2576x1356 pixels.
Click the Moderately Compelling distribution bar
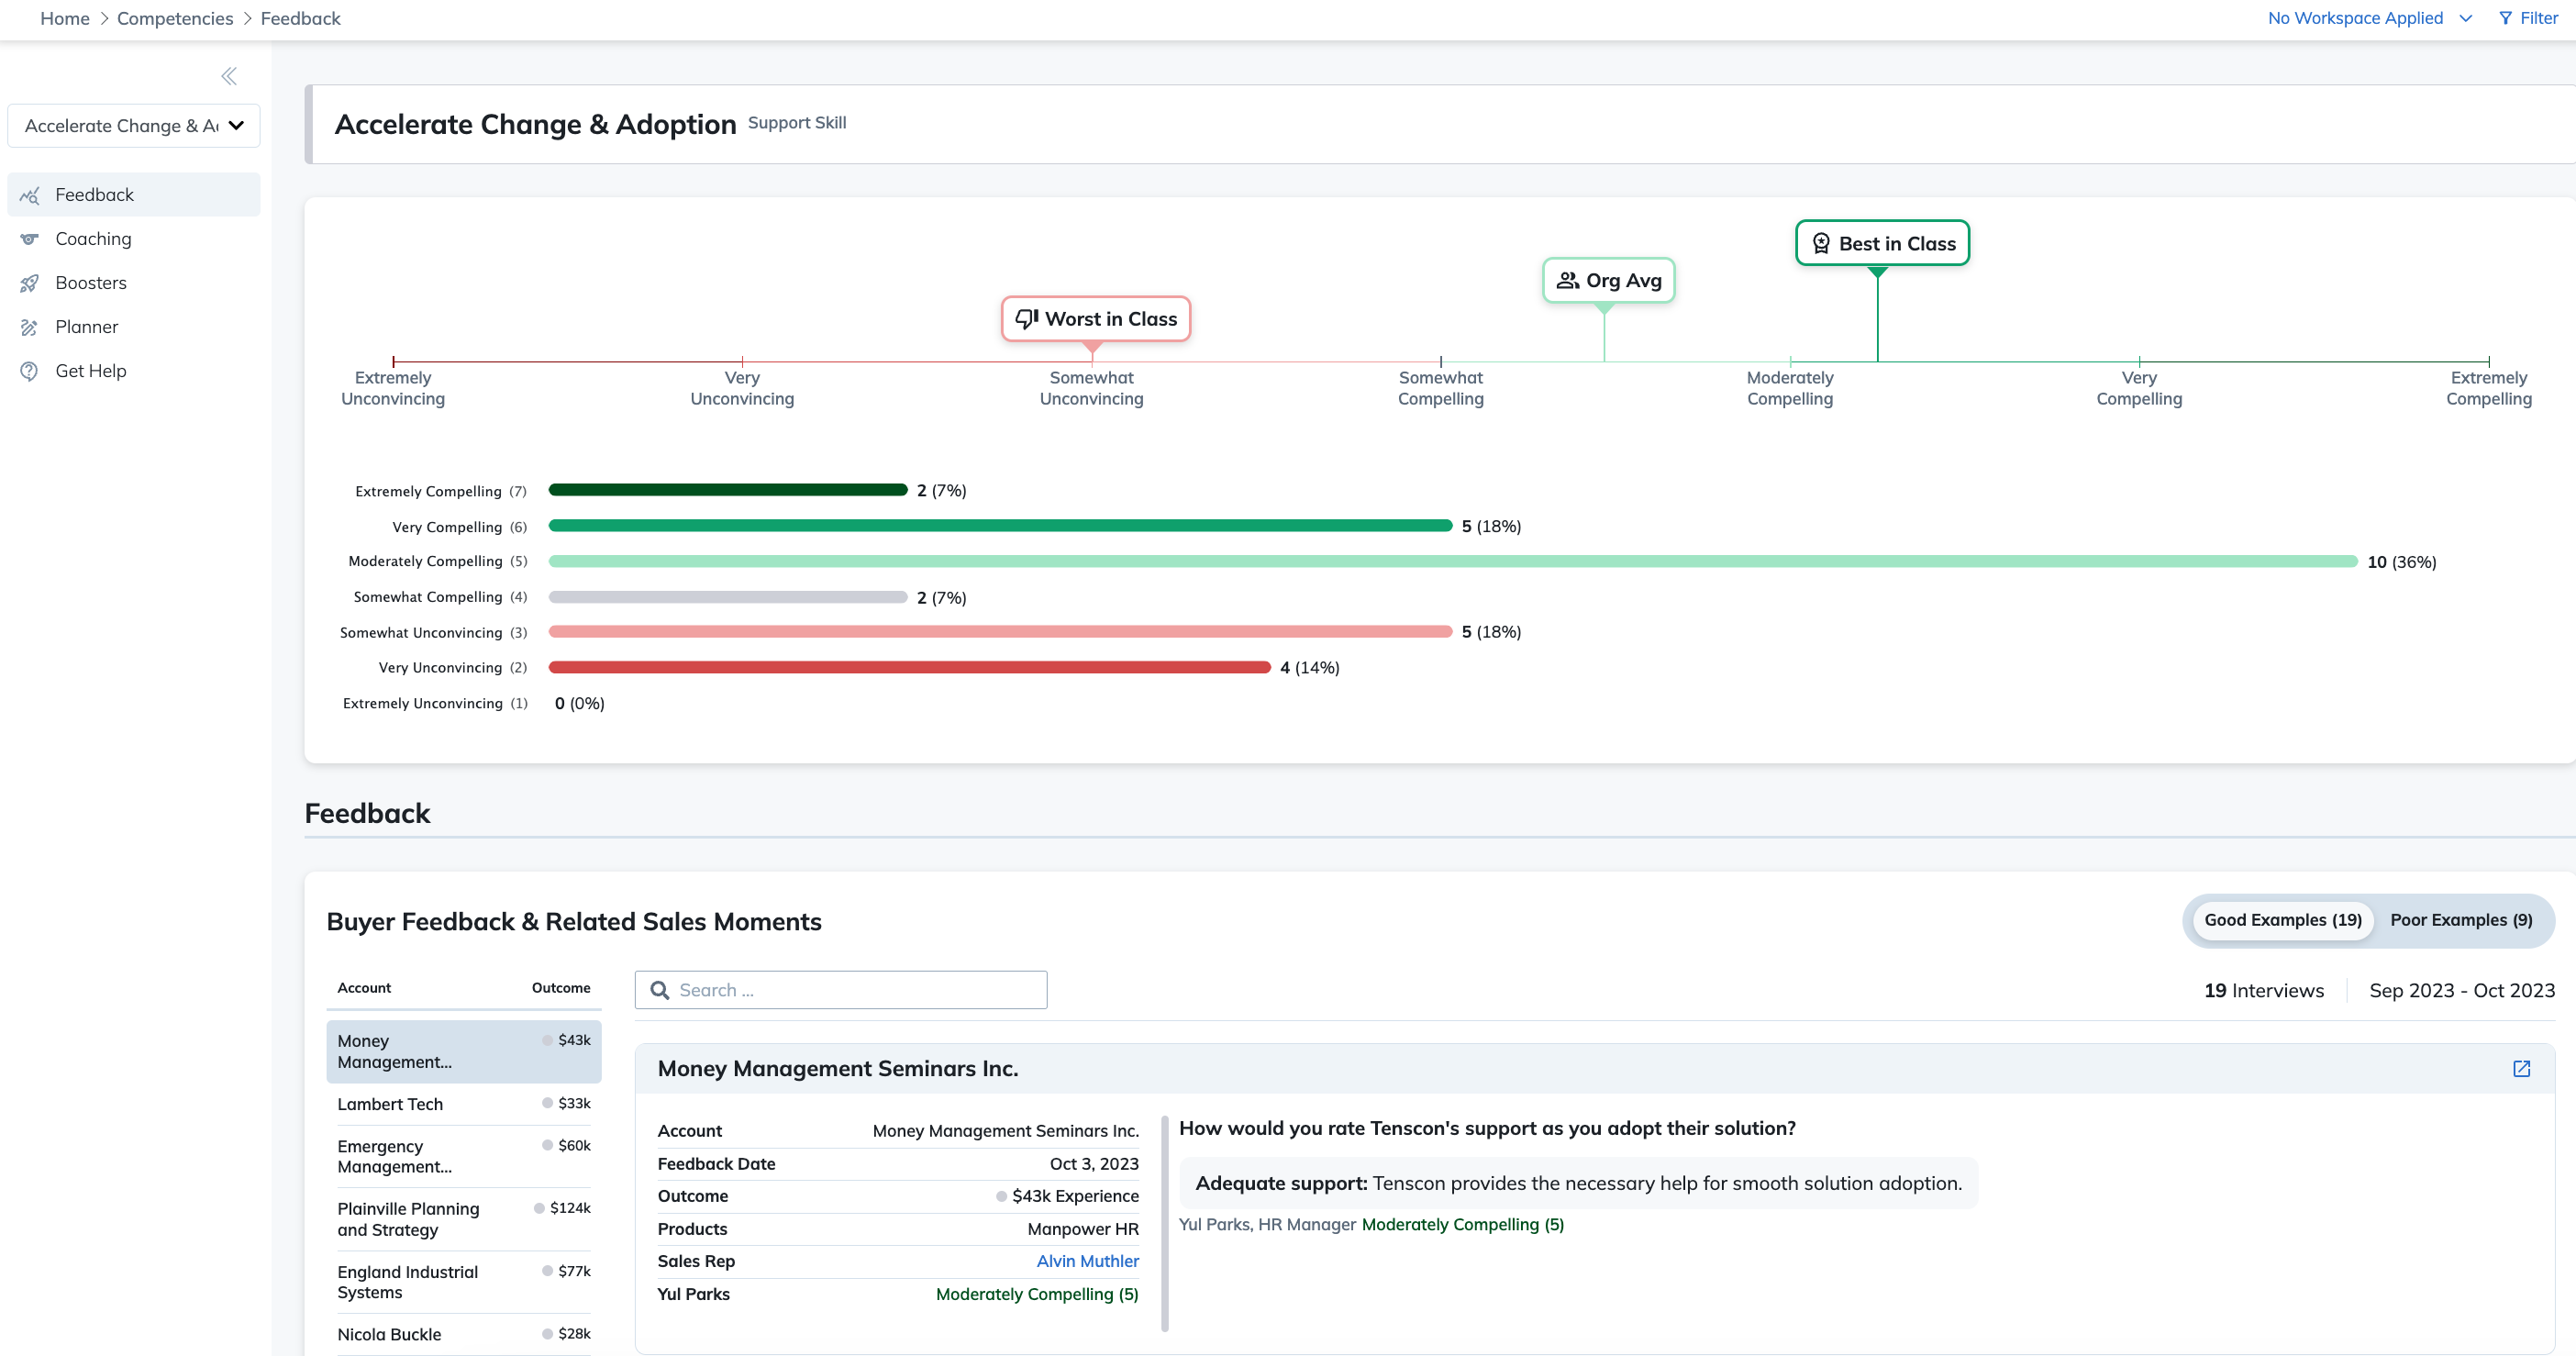pyautogui.click(x=1452, y=562)
